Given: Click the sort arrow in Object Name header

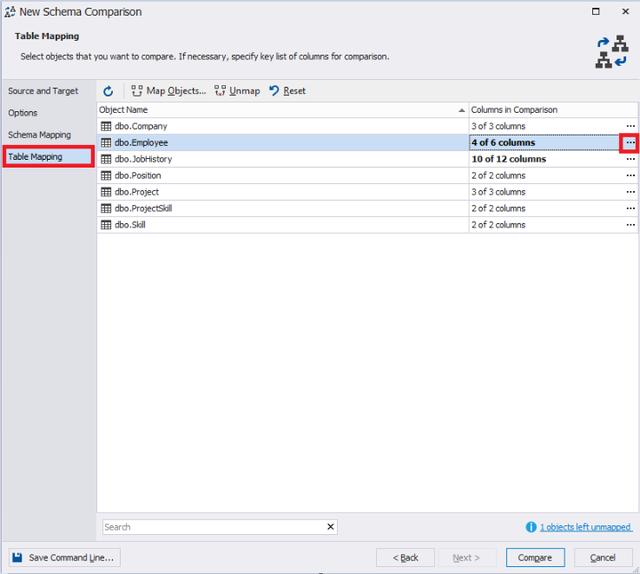Looking at the screenshot, I should (x=462, y=110).
